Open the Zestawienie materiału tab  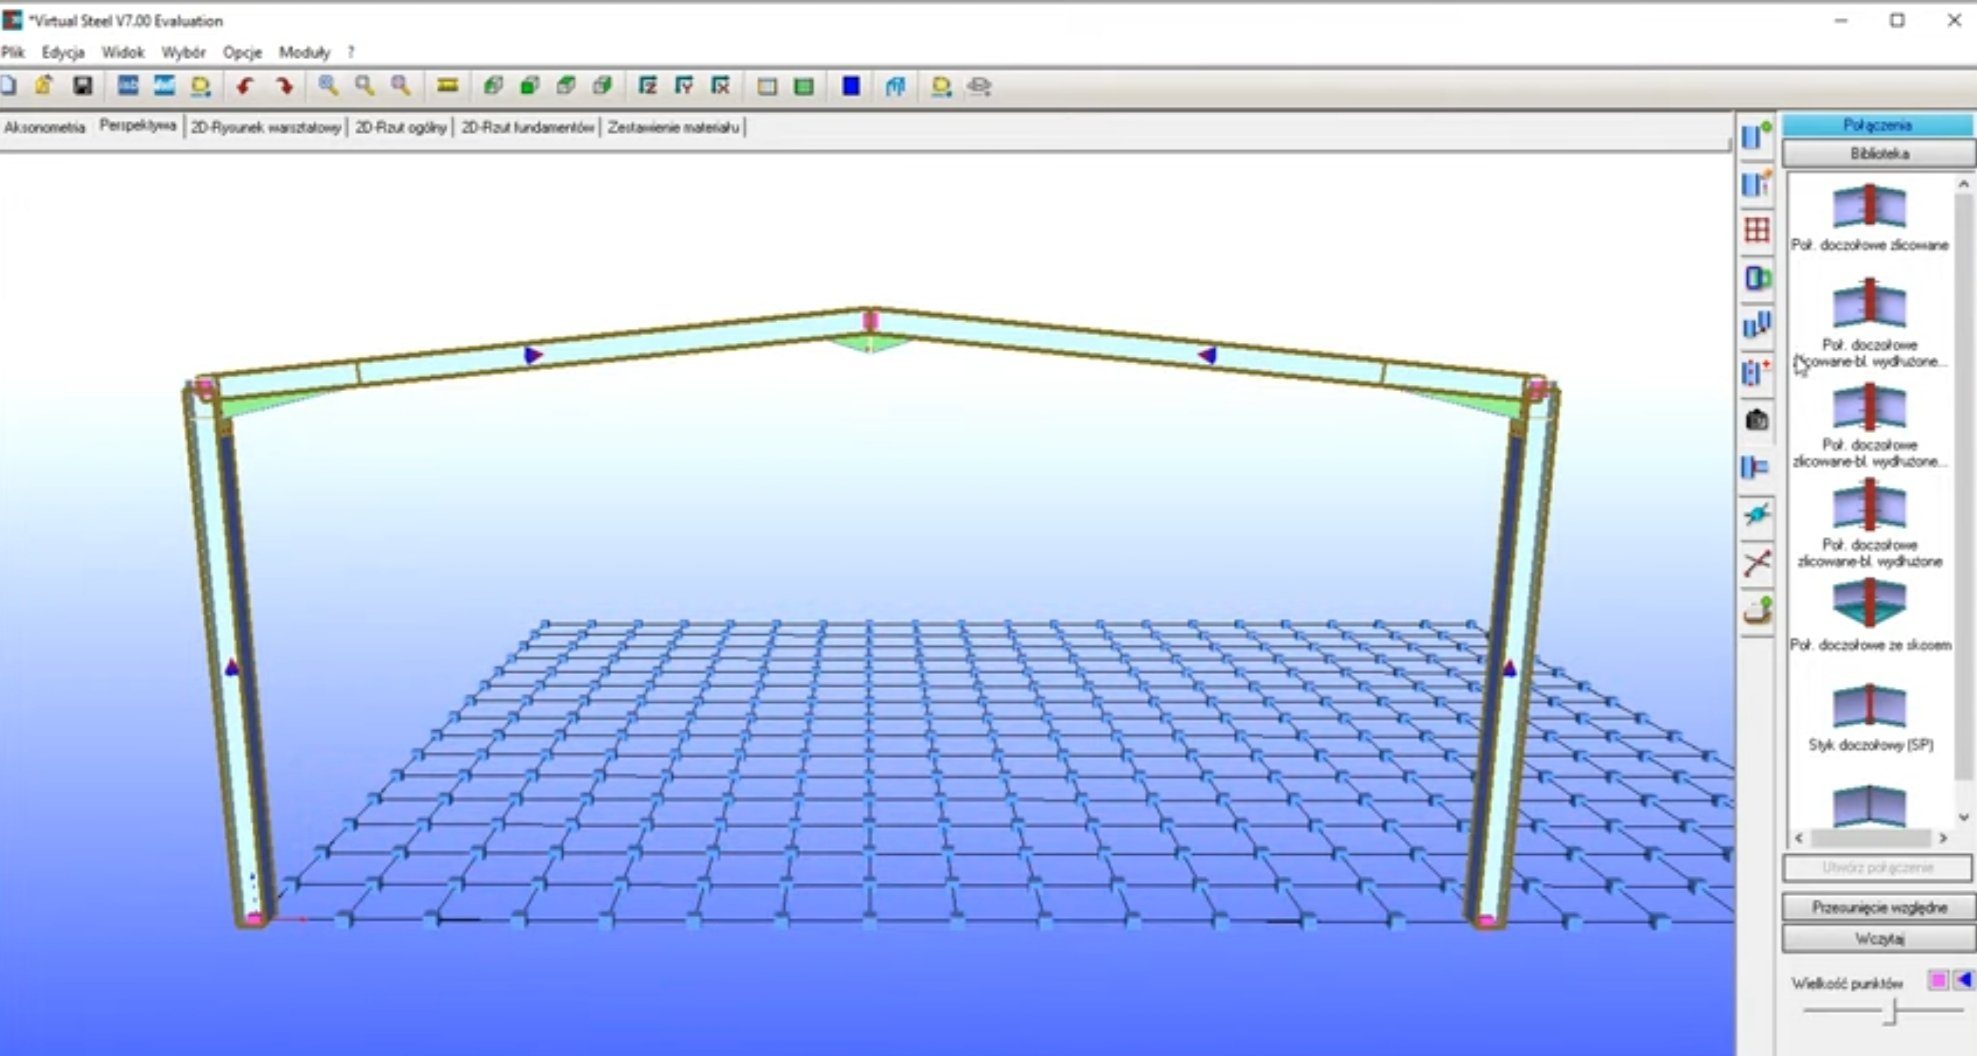click(673, 127)
